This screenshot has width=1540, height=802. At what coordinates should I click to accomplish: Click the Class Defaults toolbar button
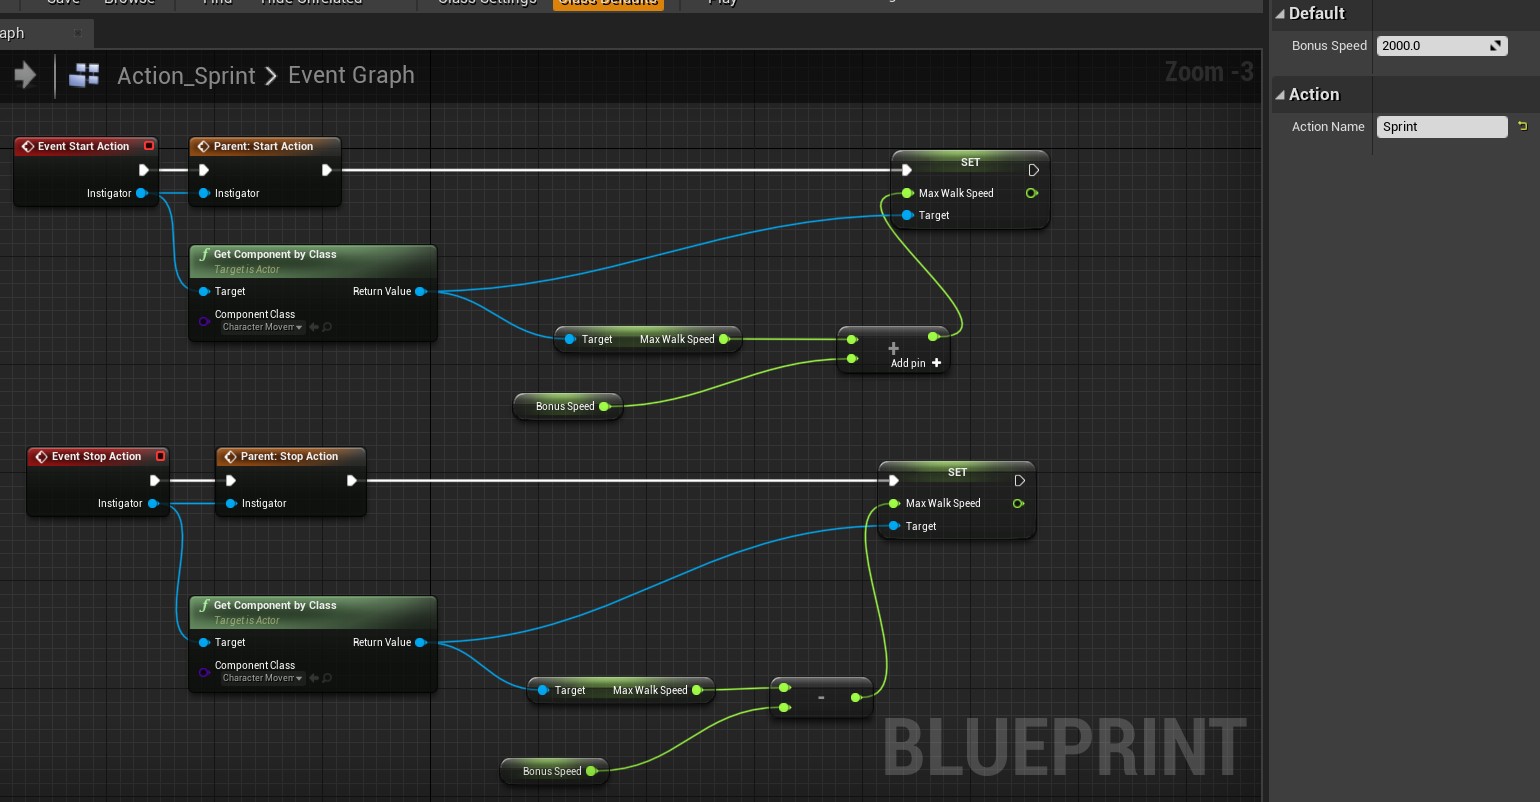[x=608, y=3]
